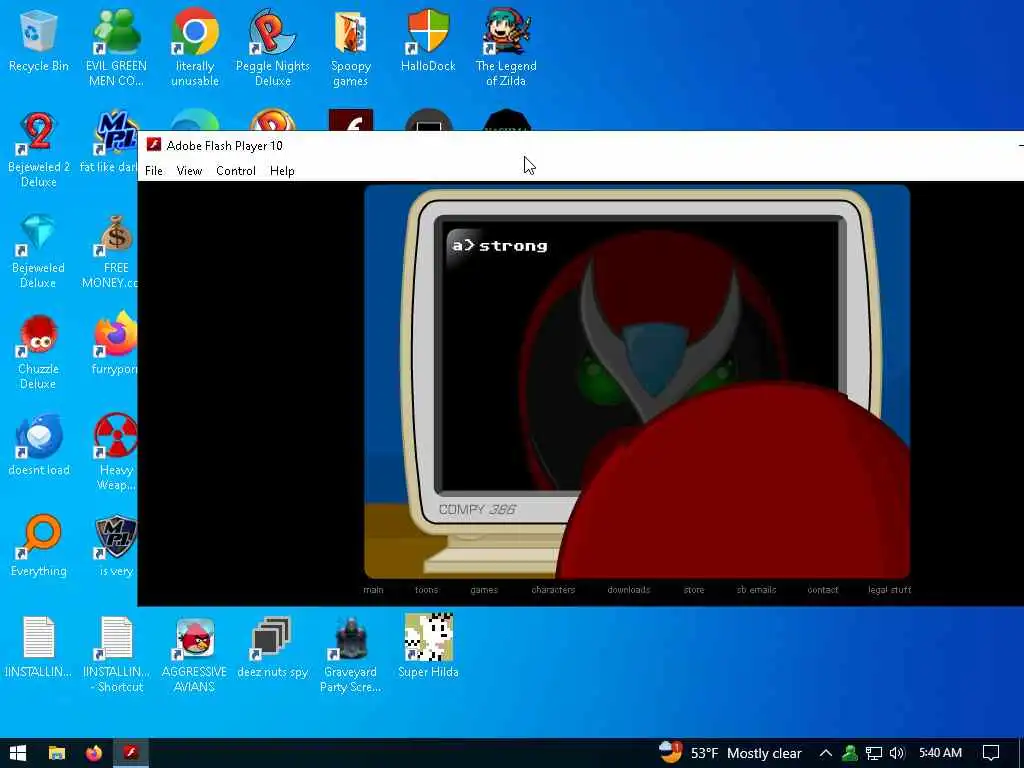Open 'doesnt load' Thunderbird shortcut

coord(39,446)
